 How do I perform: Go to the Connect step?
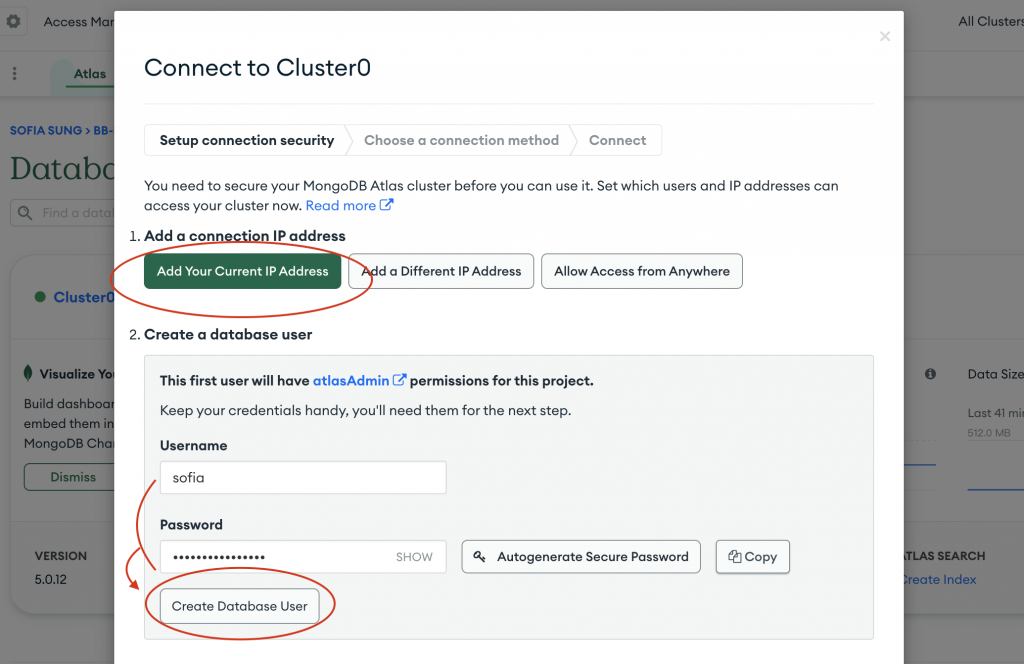(x=617, y=141)
